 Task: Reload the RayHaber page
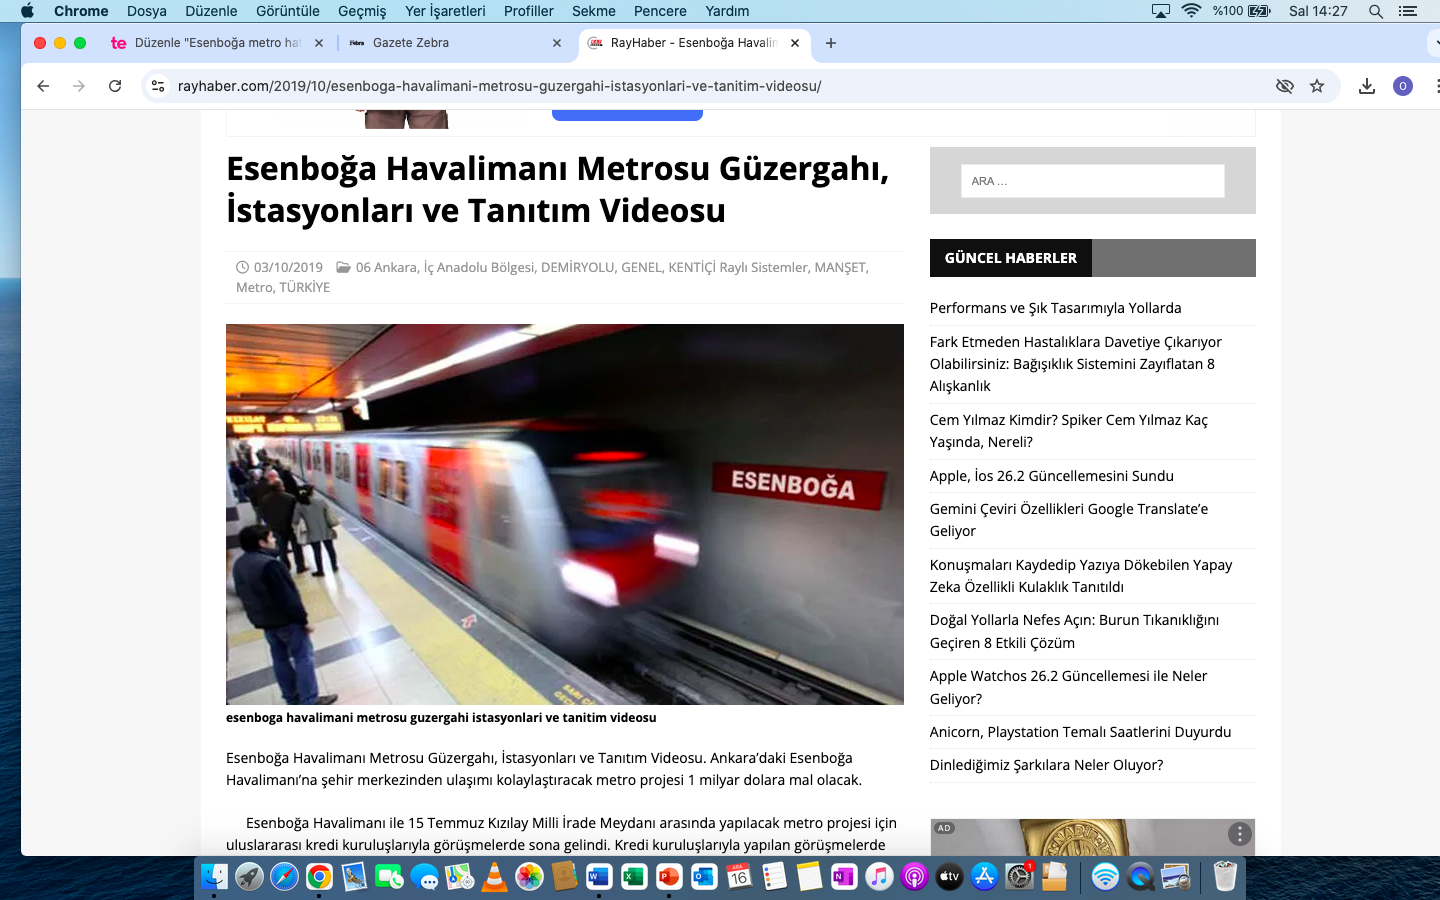(114, 86)
